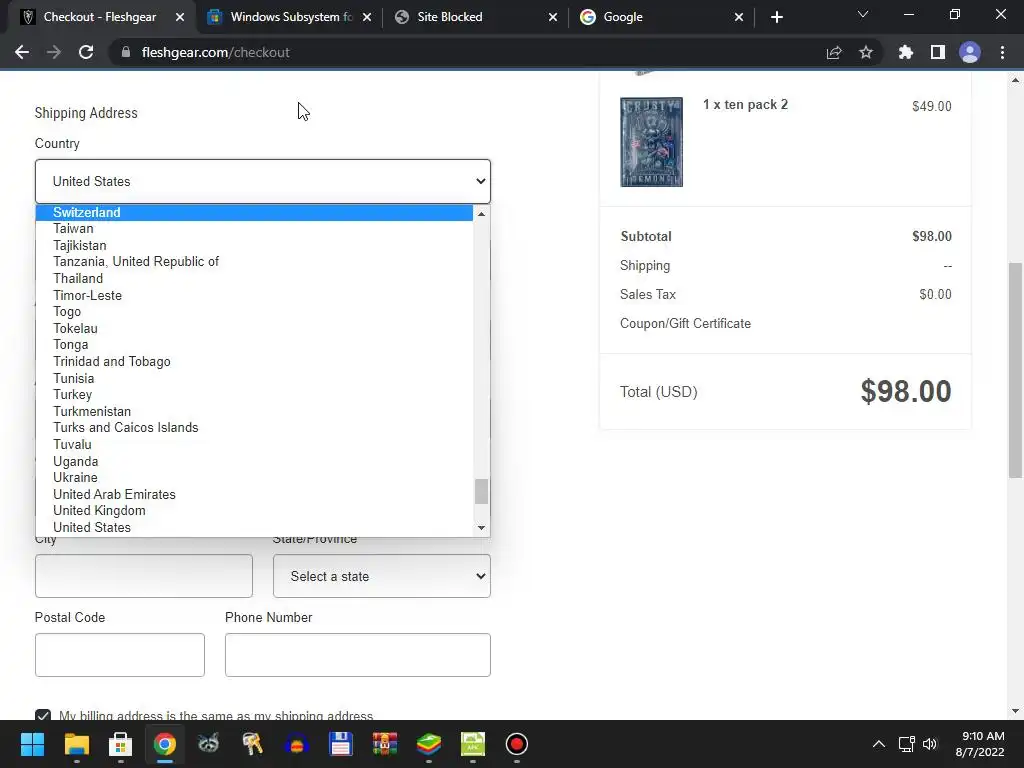The image size is (1024, 768).
Task: Close the Site Blocked tab
Action: pos(552,17)
